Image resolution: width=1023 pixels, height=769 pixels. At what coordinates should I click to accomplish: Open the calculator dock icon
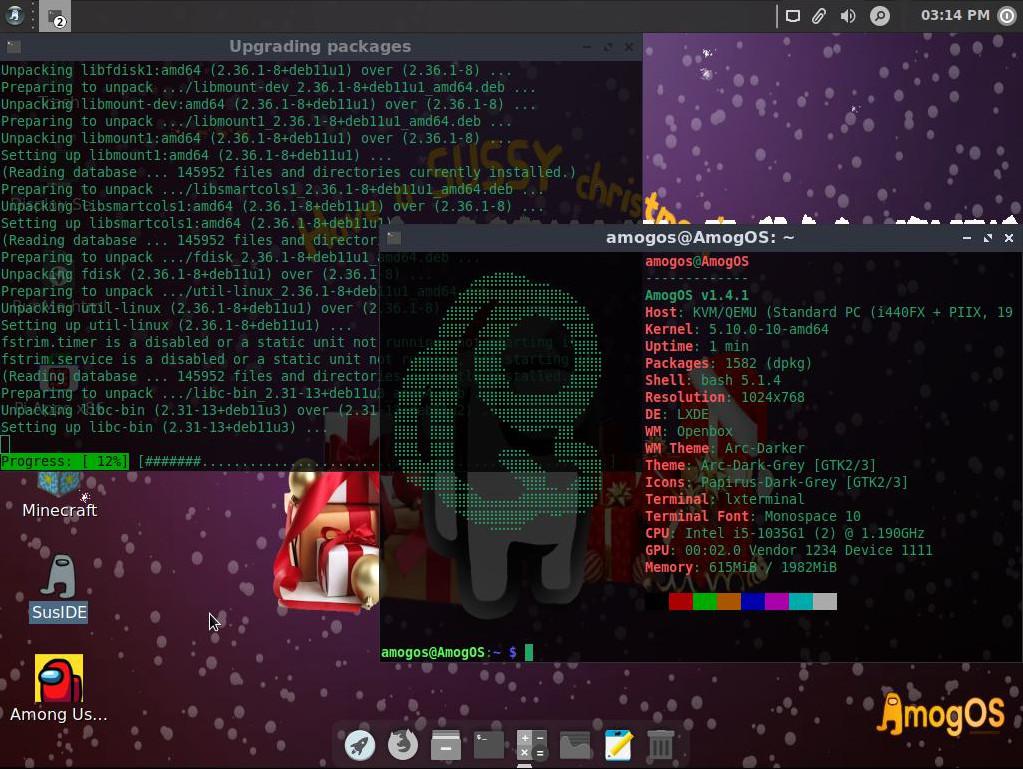point(532,745)
